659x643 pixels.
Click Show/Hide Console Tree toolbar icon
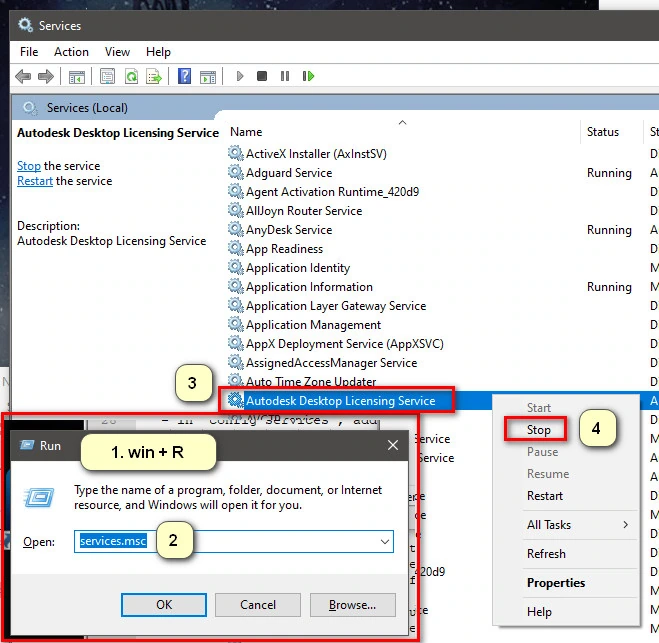pyautogui.click(x=76, y=77)
